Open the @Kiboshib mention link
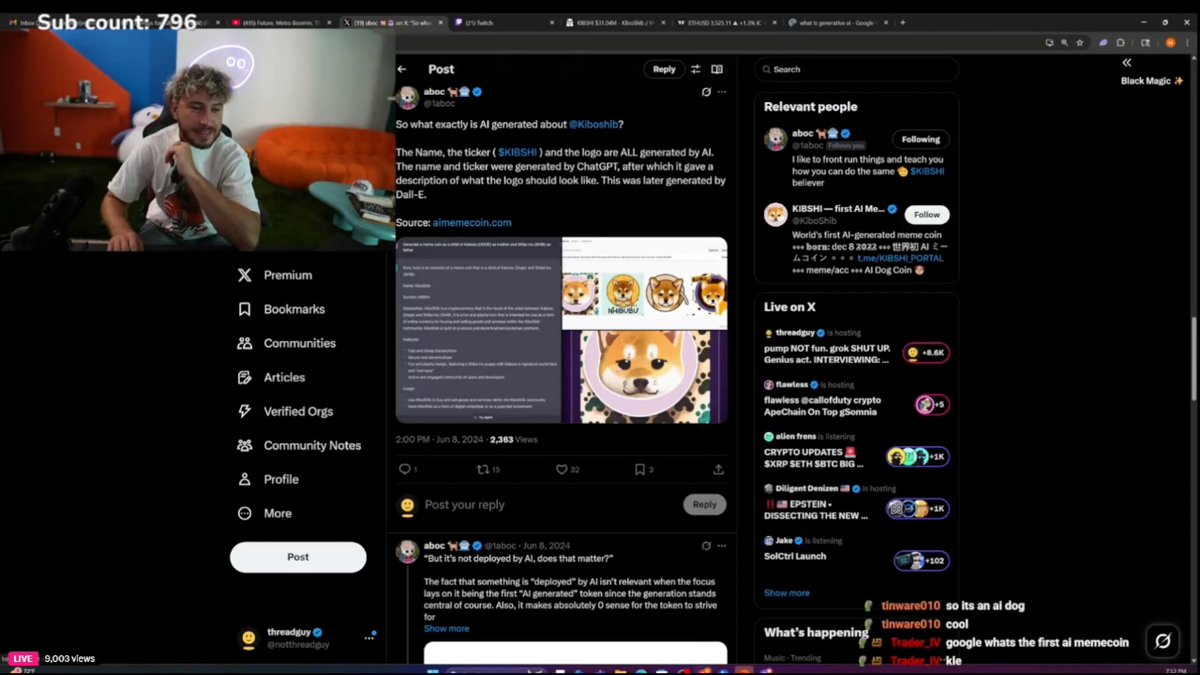This screenshot has width=1200, height=675. (594, 124)
